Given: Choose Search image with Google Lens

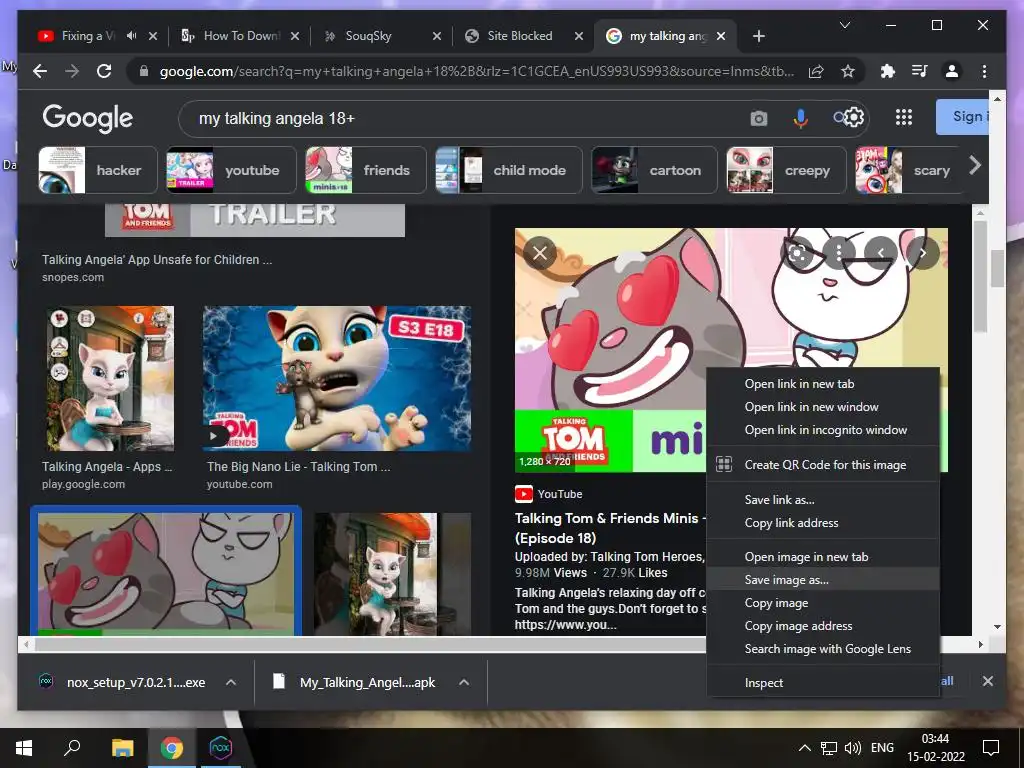Looking at the screenshot, I should tap(823, 648).
